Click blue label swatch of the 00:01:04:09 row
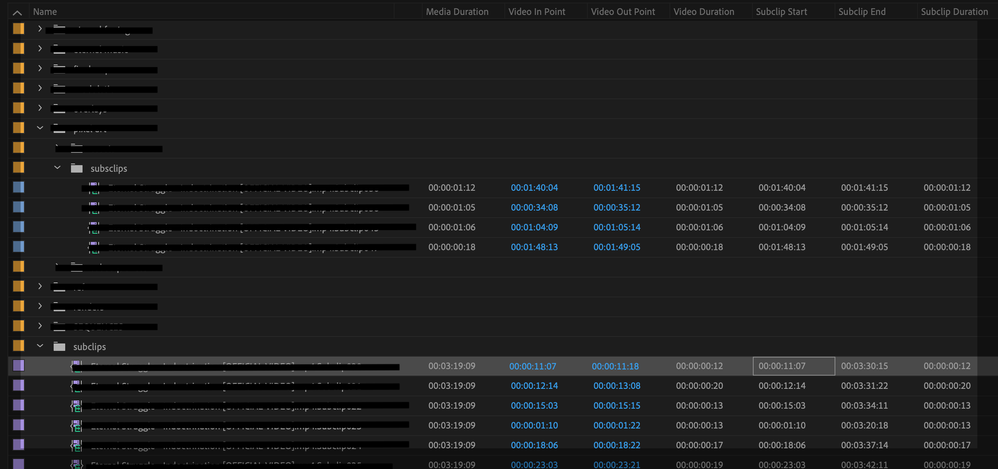998x469 pixels. click(x=18, y=227)
